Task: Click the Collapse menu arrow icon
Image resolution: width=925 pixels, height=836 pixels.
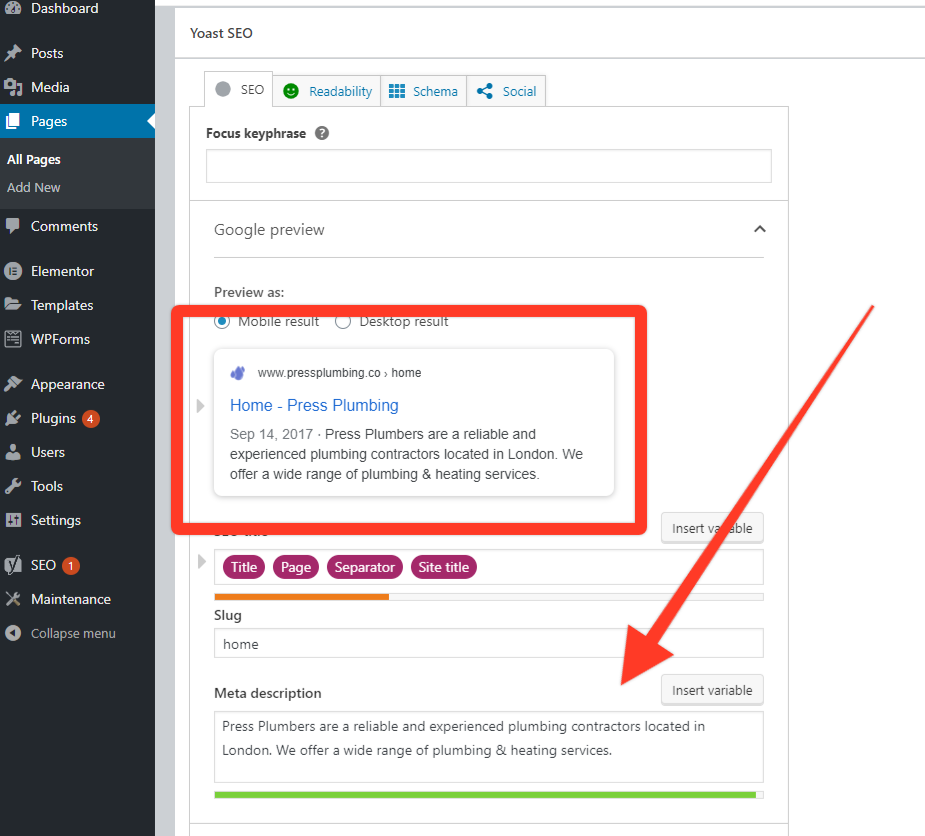Action: coord(13,633)
